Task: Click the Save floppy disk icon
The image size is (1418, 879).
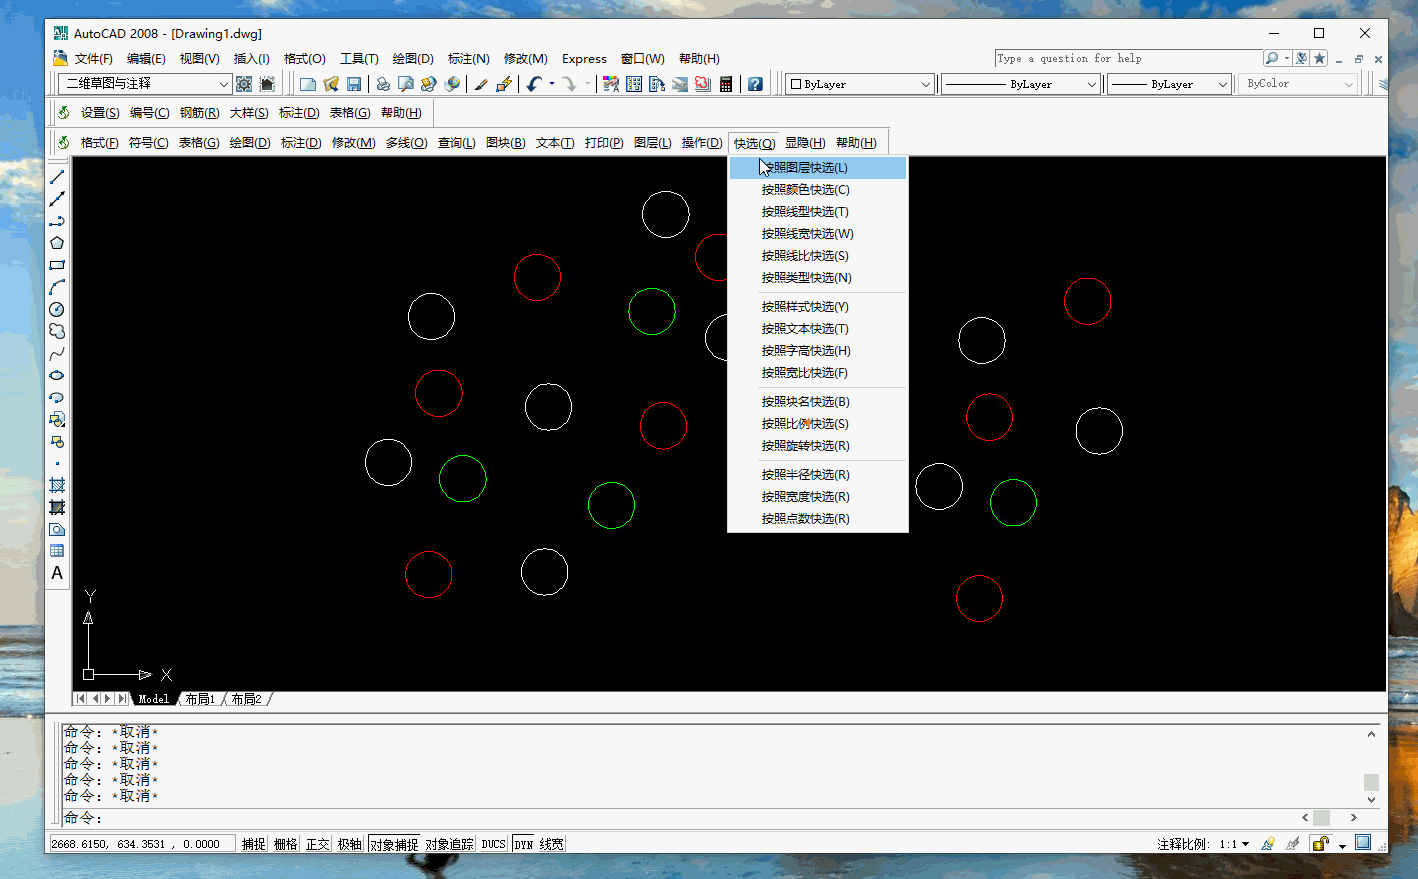Action: 354,84
